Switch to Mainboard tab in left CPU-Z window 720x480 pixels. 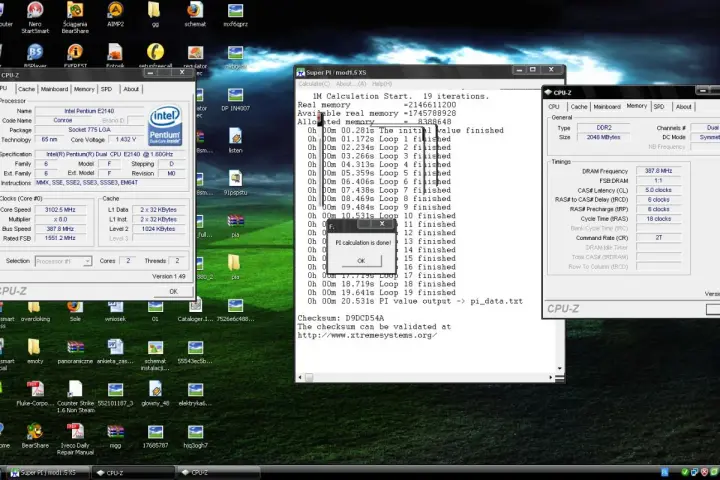point(54,89)
